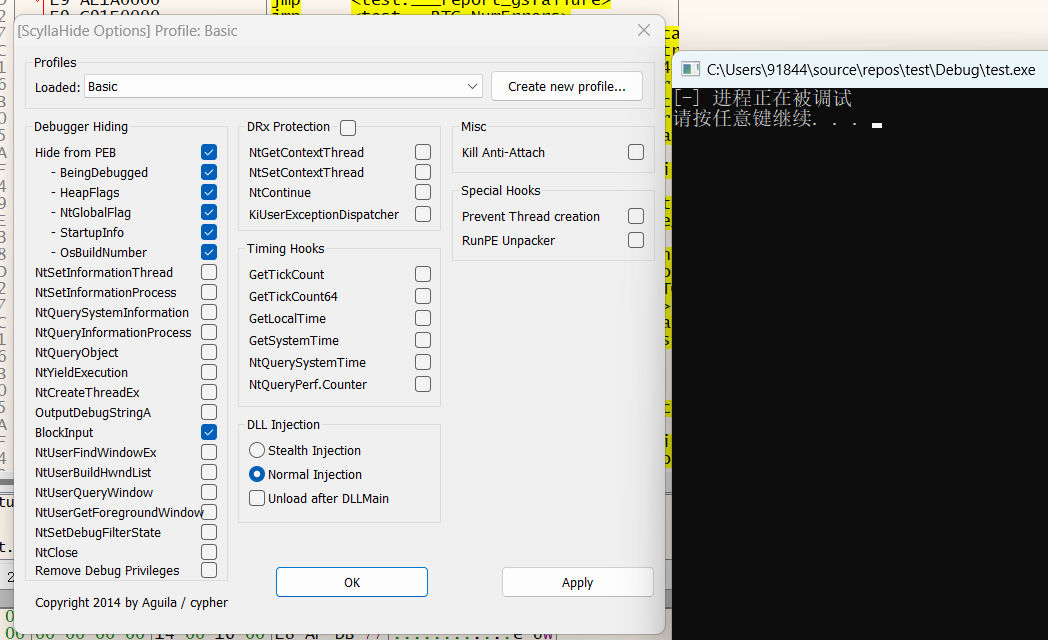Enable NtQueryObject checkbox
Screen dimensions: 1048x640
(209, 353)
